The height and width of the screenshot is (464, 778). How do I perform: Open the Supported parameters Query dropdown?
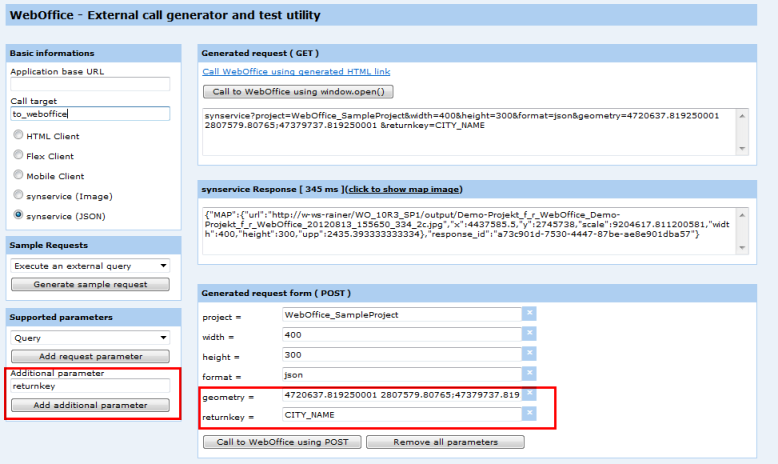90,338
